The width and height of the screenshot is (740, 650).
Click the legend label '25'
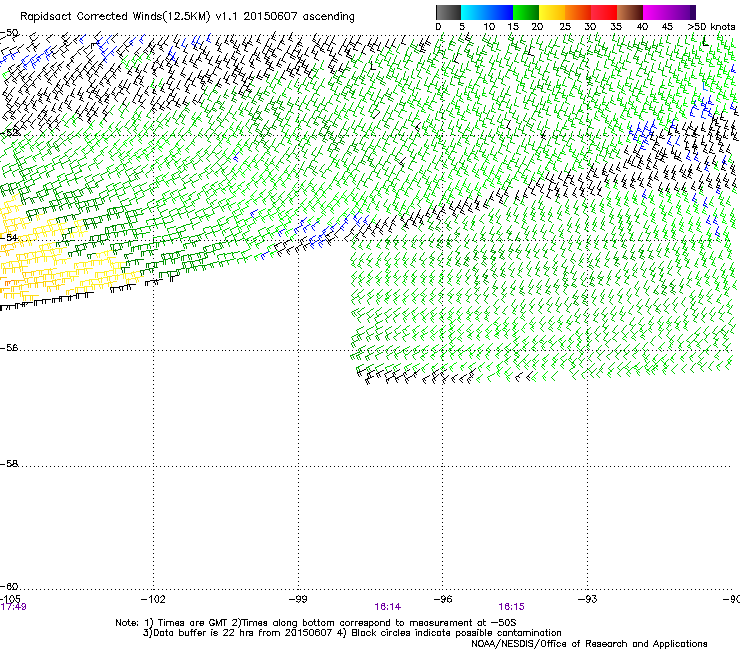565,27
